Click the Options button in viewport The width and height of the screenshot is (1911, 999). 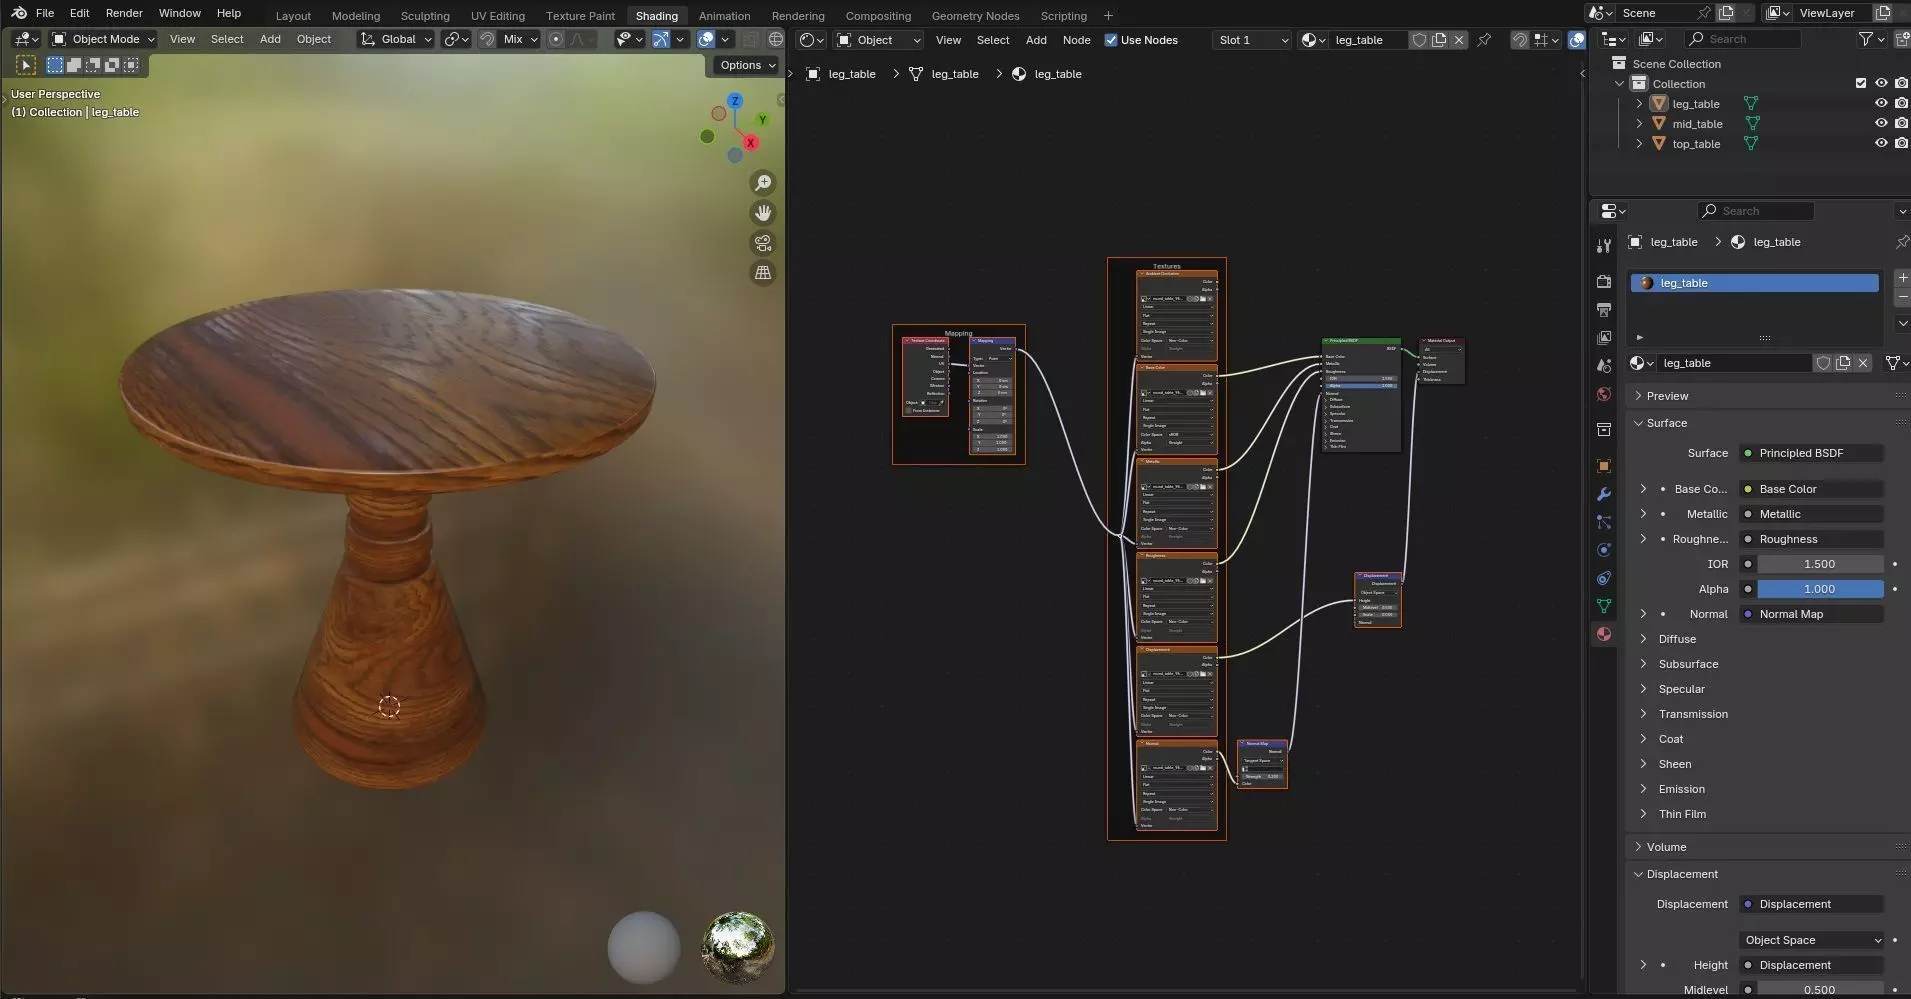747,65
